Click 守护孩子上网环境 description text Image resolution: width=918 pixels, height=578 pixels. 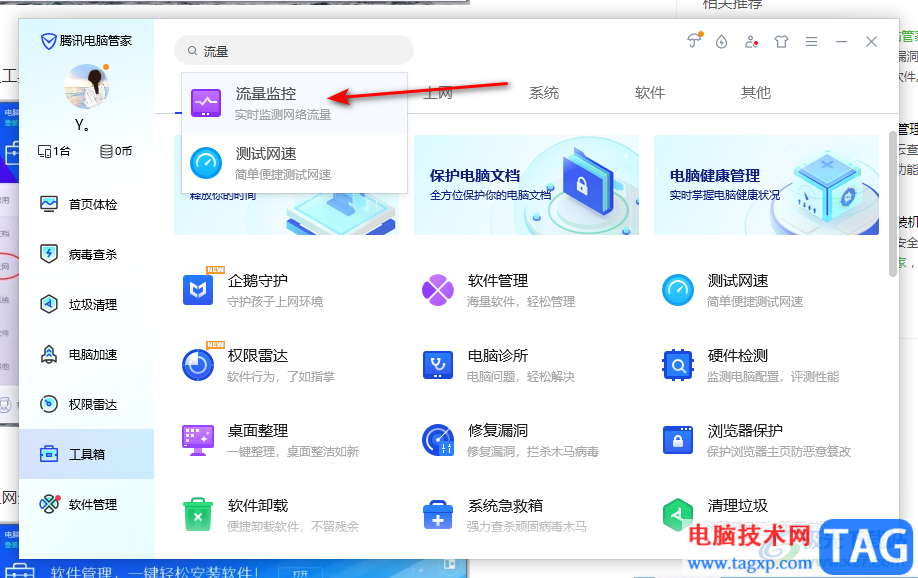(275, 302)
